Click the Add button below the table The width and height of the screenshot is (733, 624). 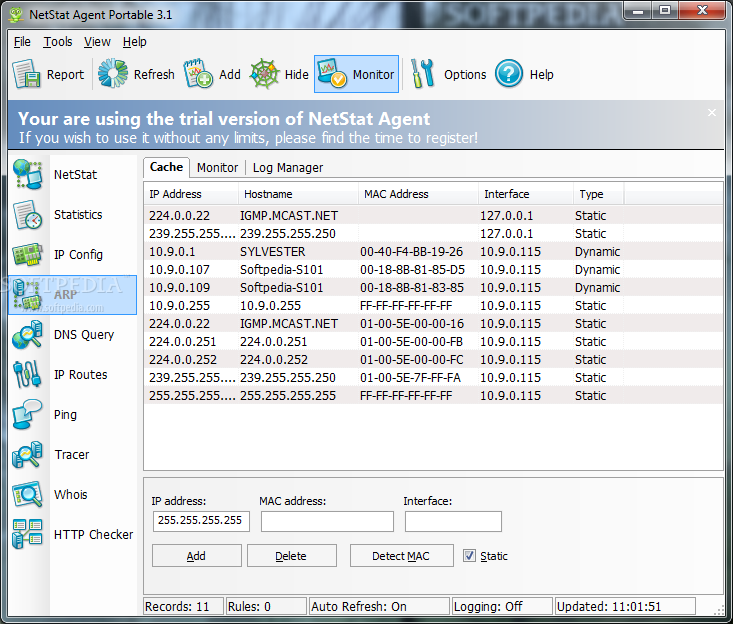[x=197, y=556]
